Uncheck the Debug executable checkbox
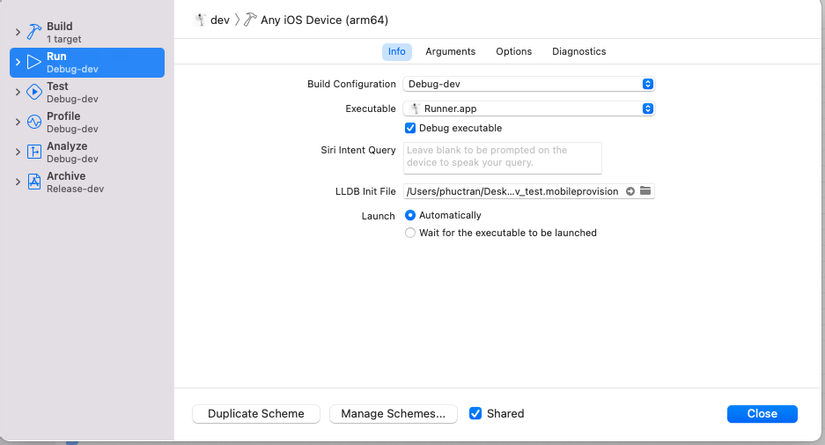The image size is (825, 445). pos(410,128)
